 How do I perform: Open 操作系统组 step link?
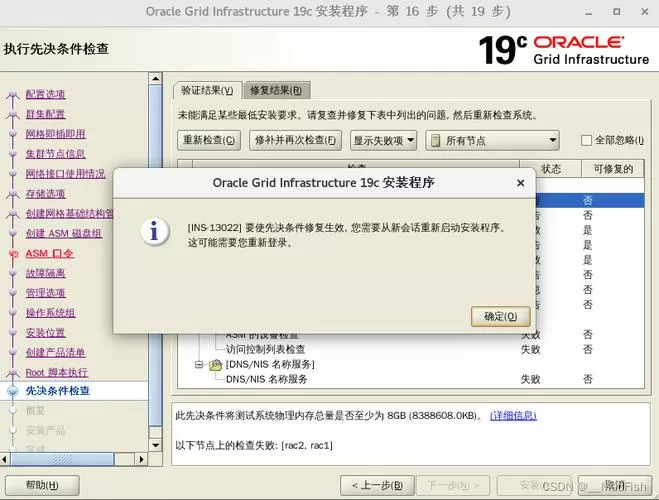click(x=50, y=313)
